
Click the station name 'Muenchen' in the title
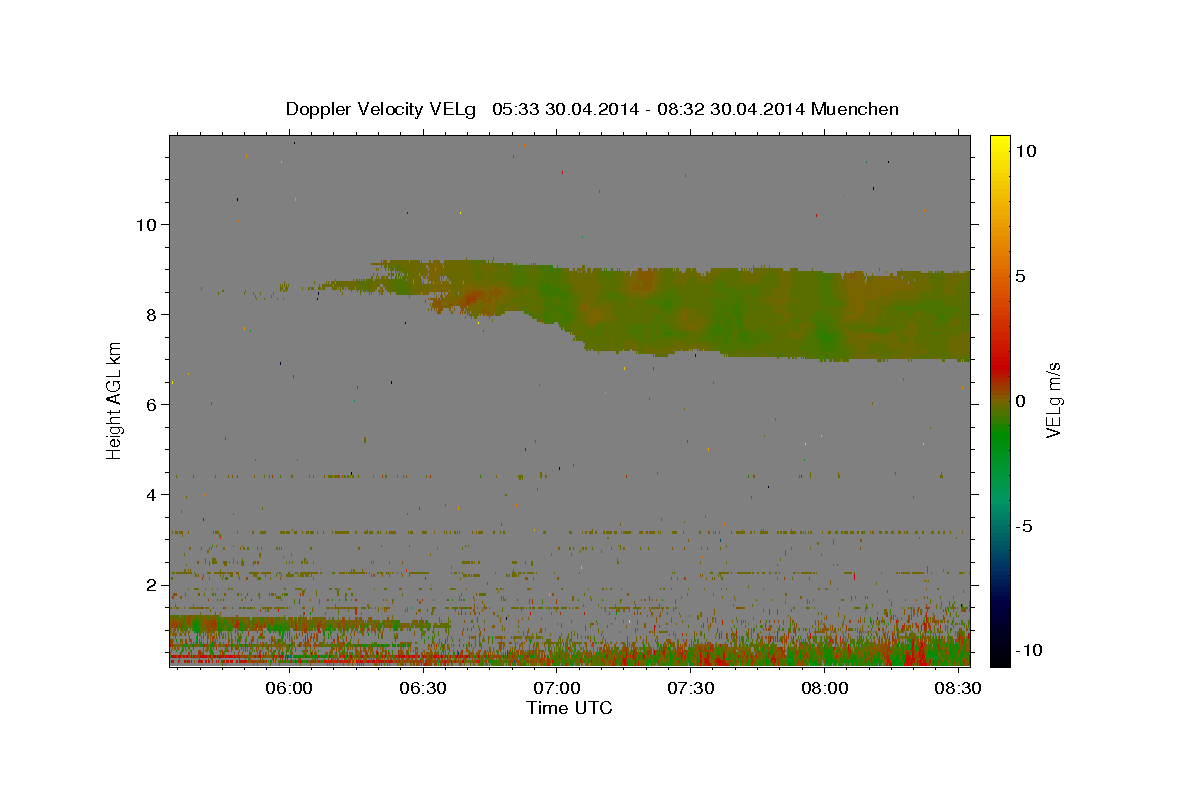(x=855, y=109)
